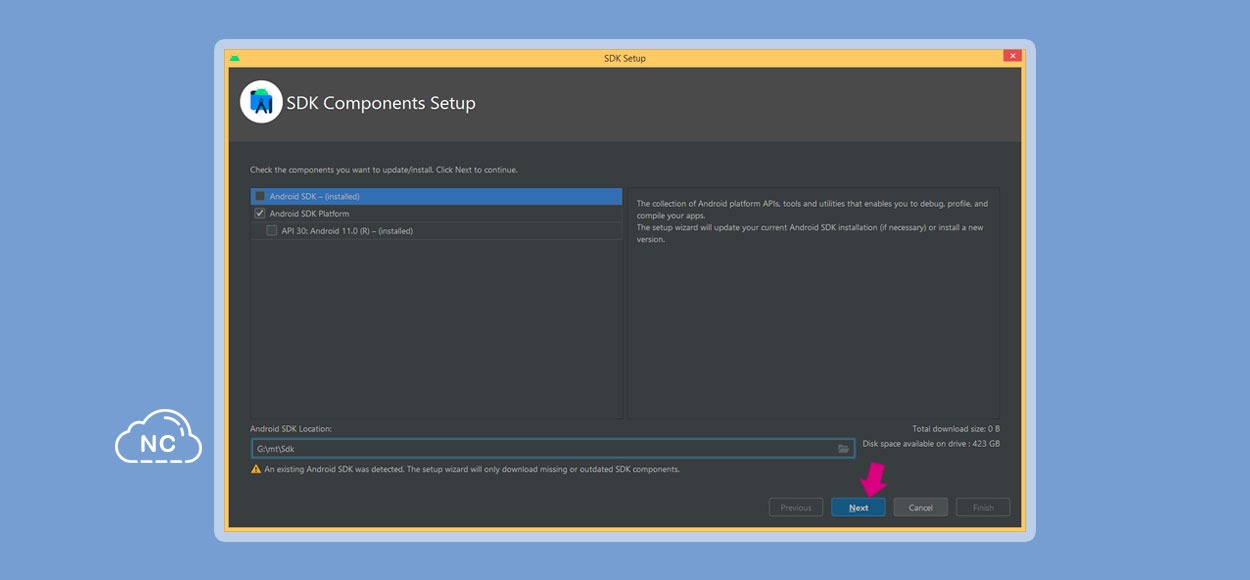The width and height of the screenshot is (1250, 580).
Task: Click 'Disk space available on drive : 423 GB'
Action: point(931,443)
